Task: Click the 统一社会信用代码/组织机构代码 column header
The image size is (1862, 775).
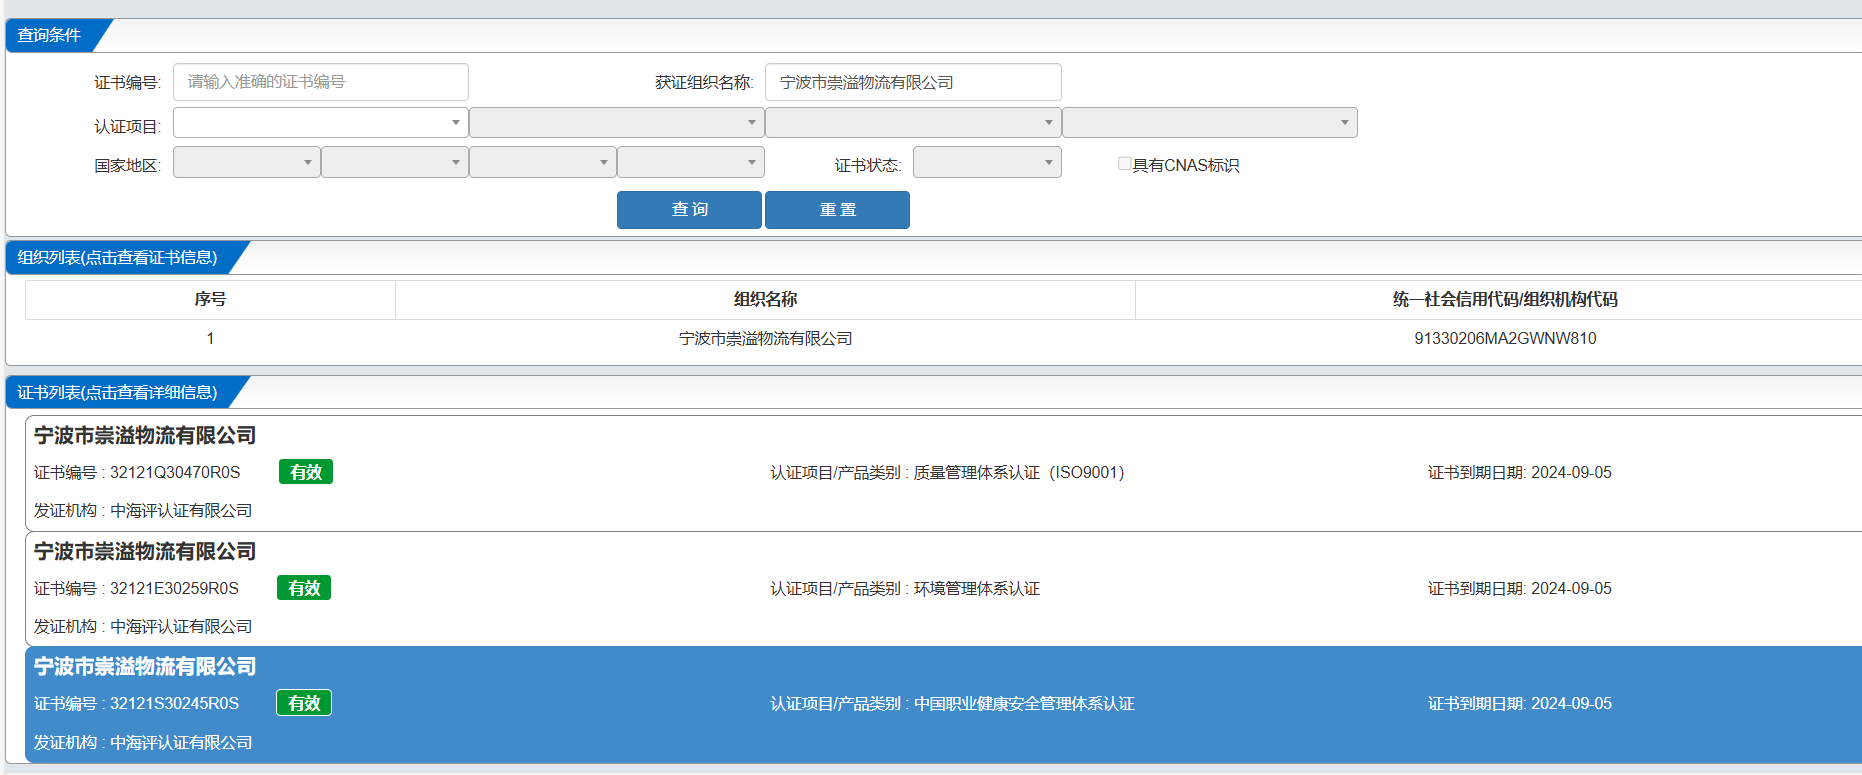Action: pyautogui.click(x=1505, y=299)
